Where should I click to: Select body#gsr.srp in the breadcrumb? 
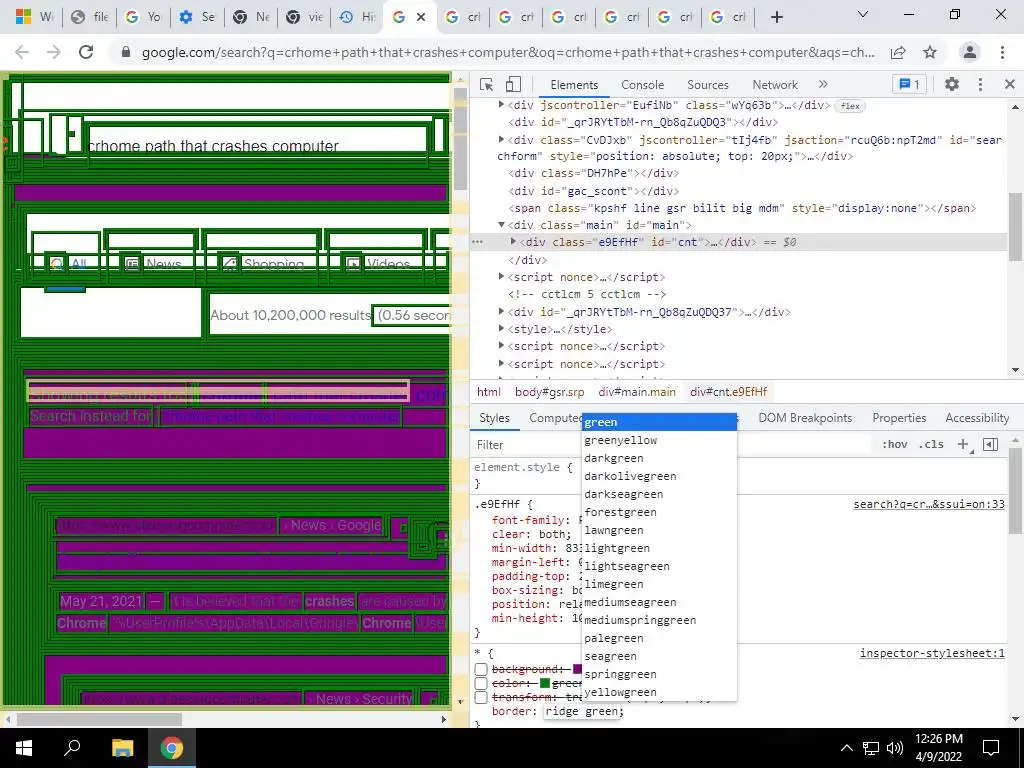pos(549,392)
